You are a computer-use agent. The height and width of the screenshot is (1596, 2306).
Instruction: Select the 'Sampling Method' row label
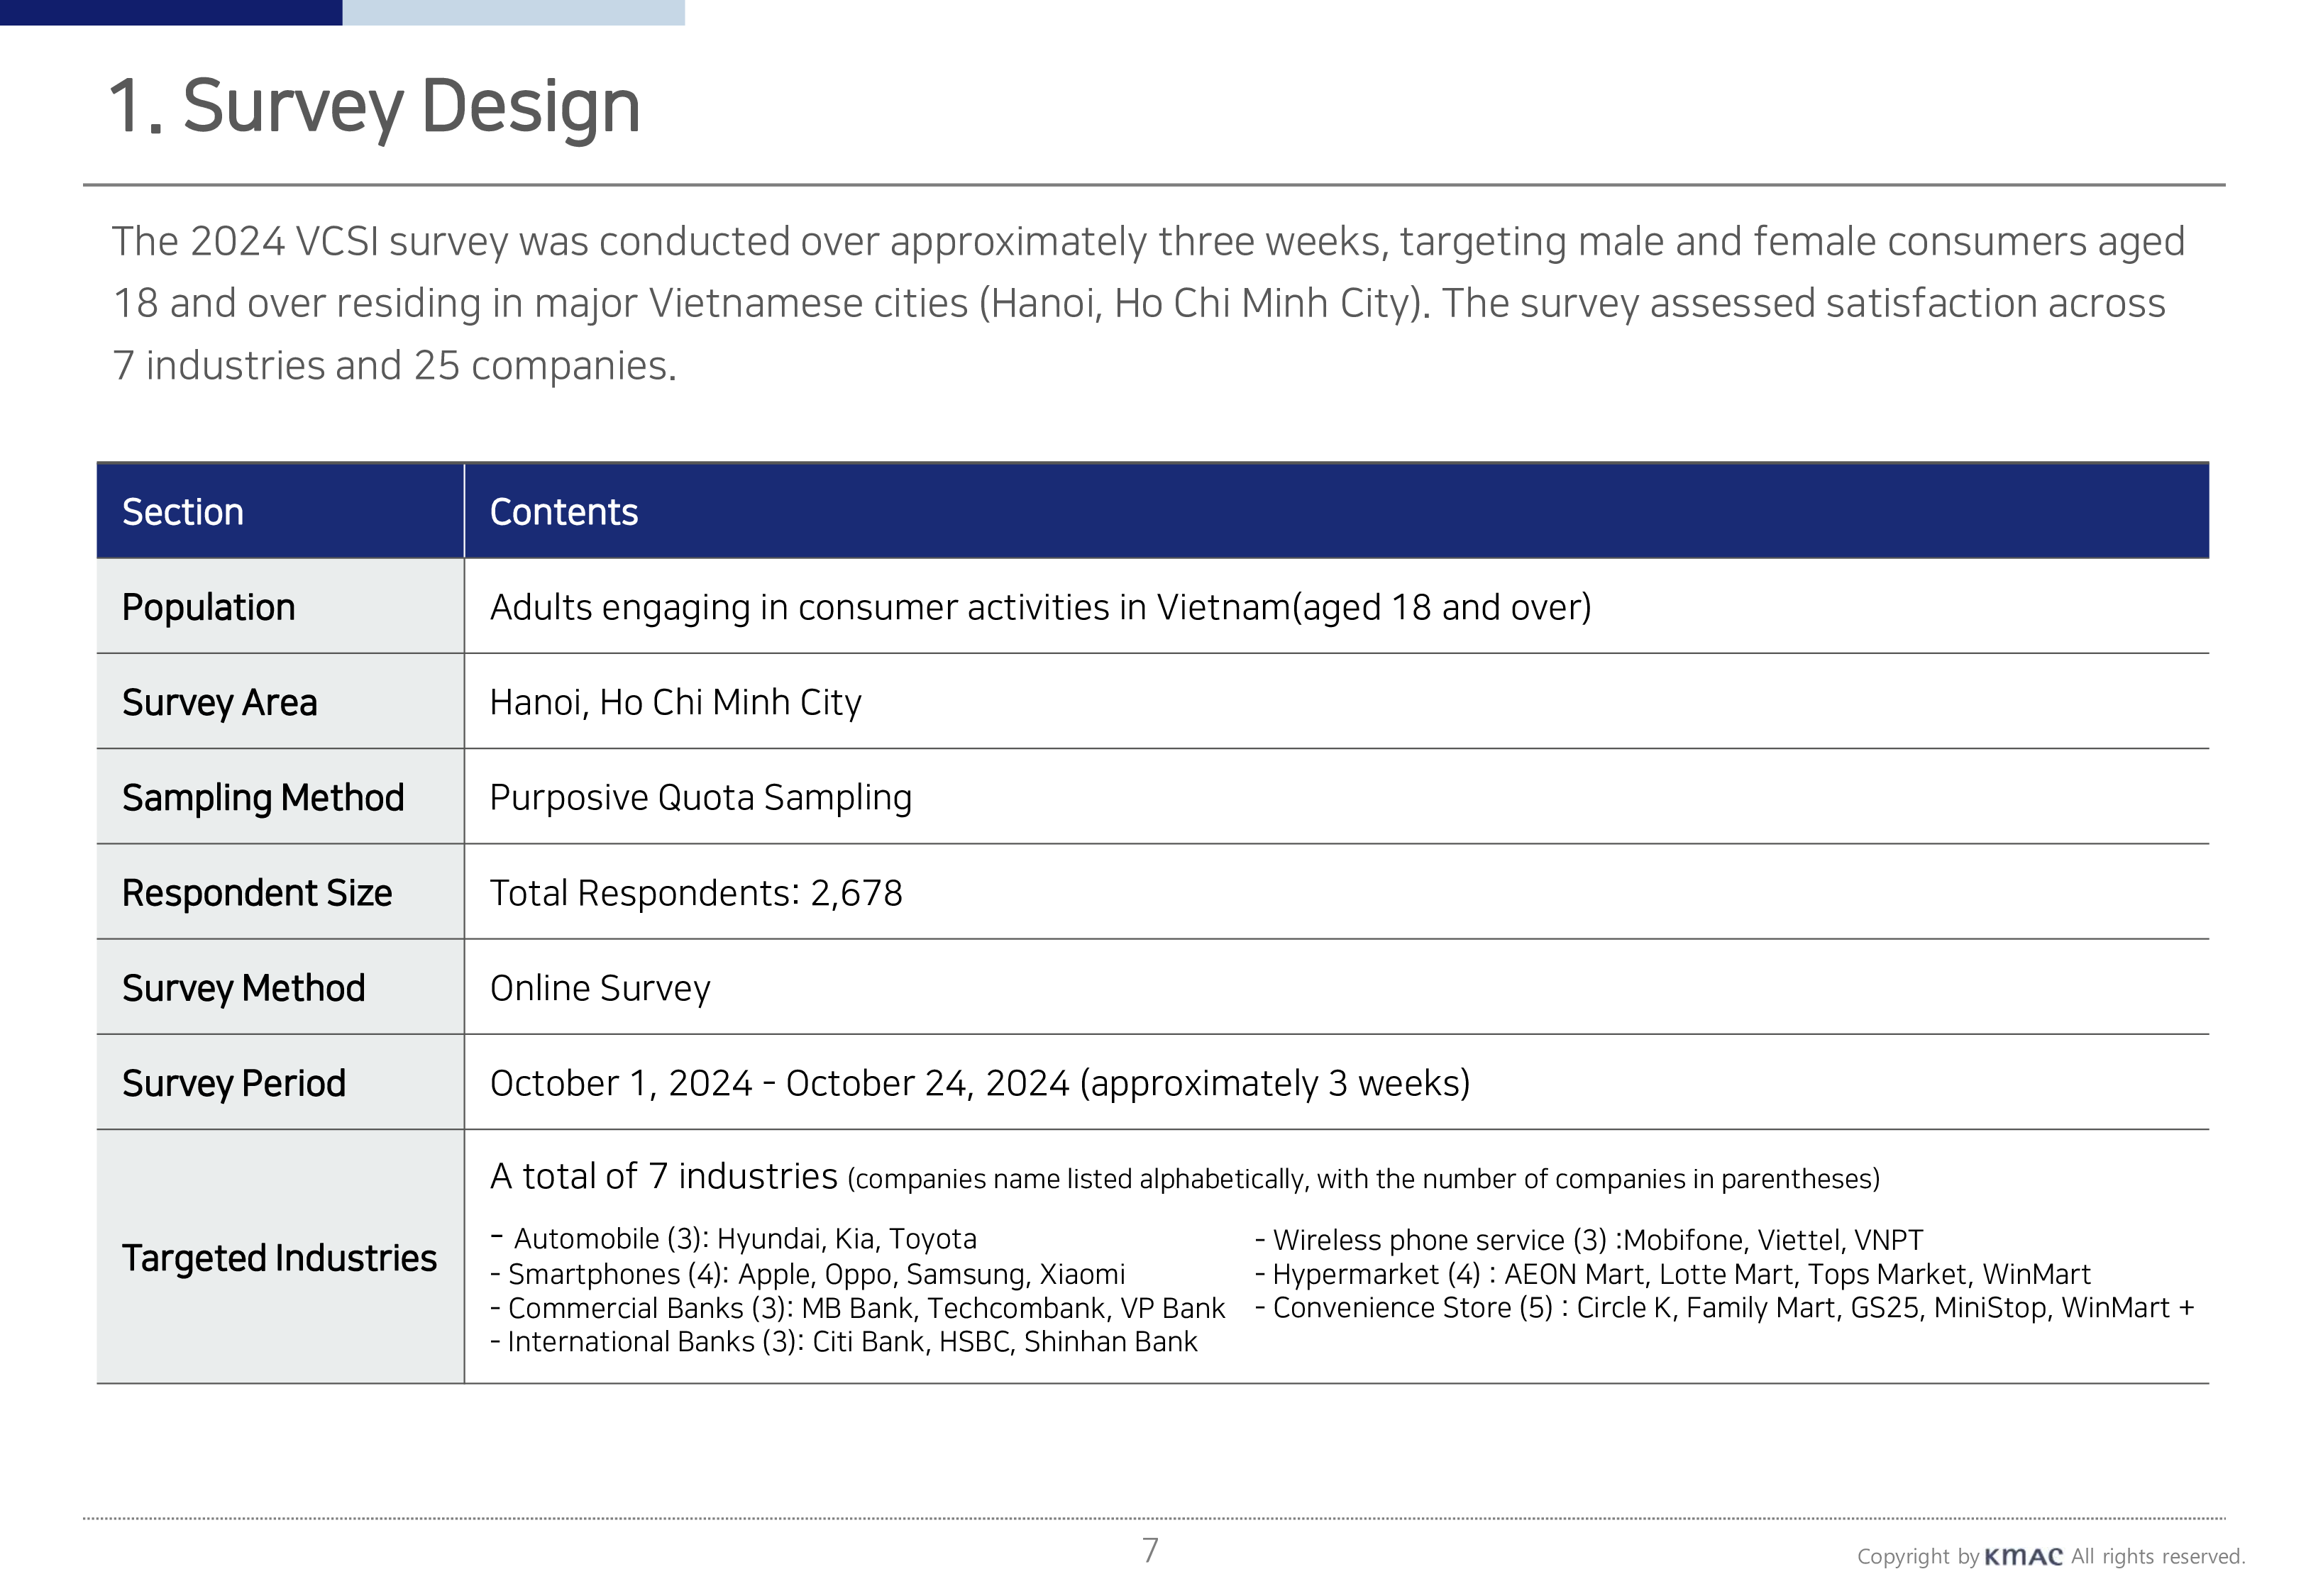[263, 797]
